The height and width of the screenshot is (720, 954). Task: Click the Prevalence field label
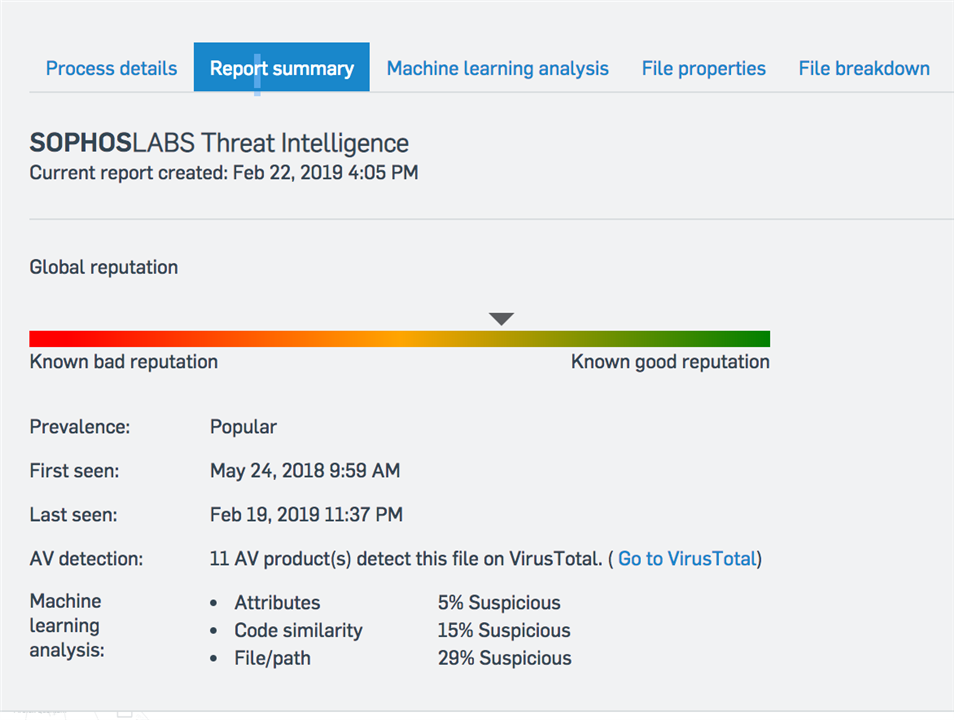(x=80, y=427)
